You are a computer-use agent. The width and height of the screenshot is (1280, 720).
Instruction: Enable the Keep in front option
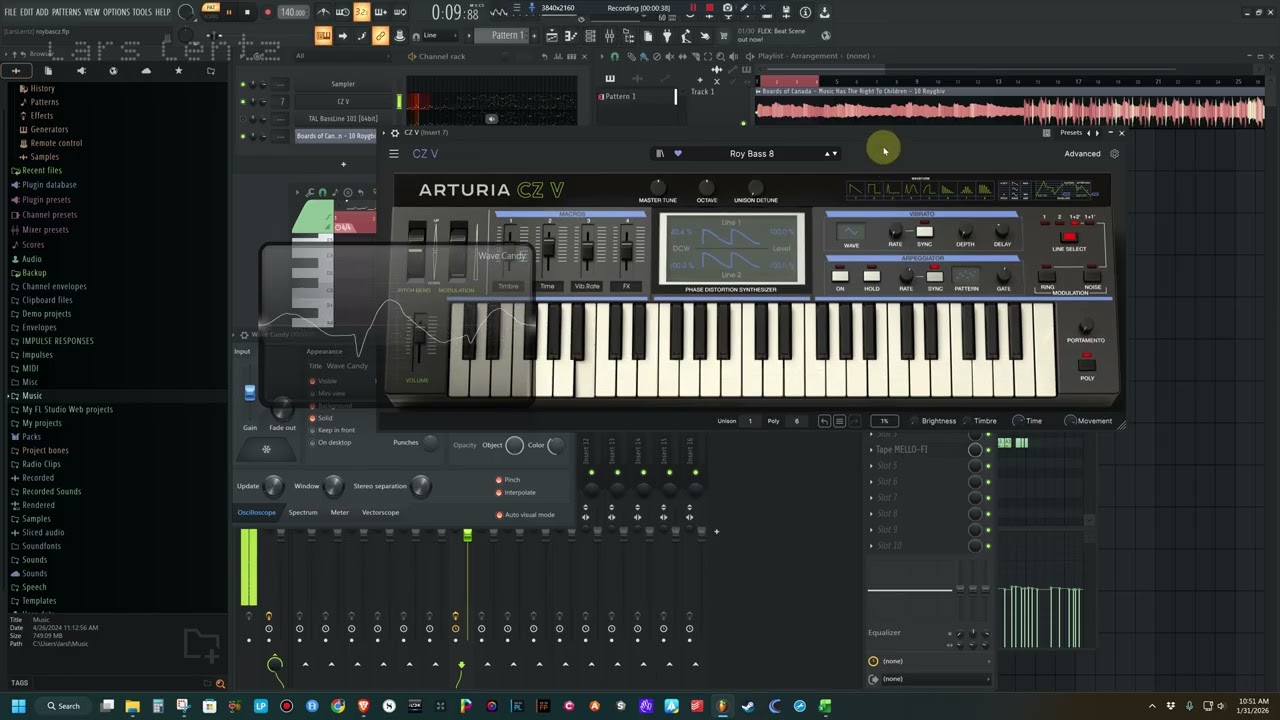pos(331,430)
